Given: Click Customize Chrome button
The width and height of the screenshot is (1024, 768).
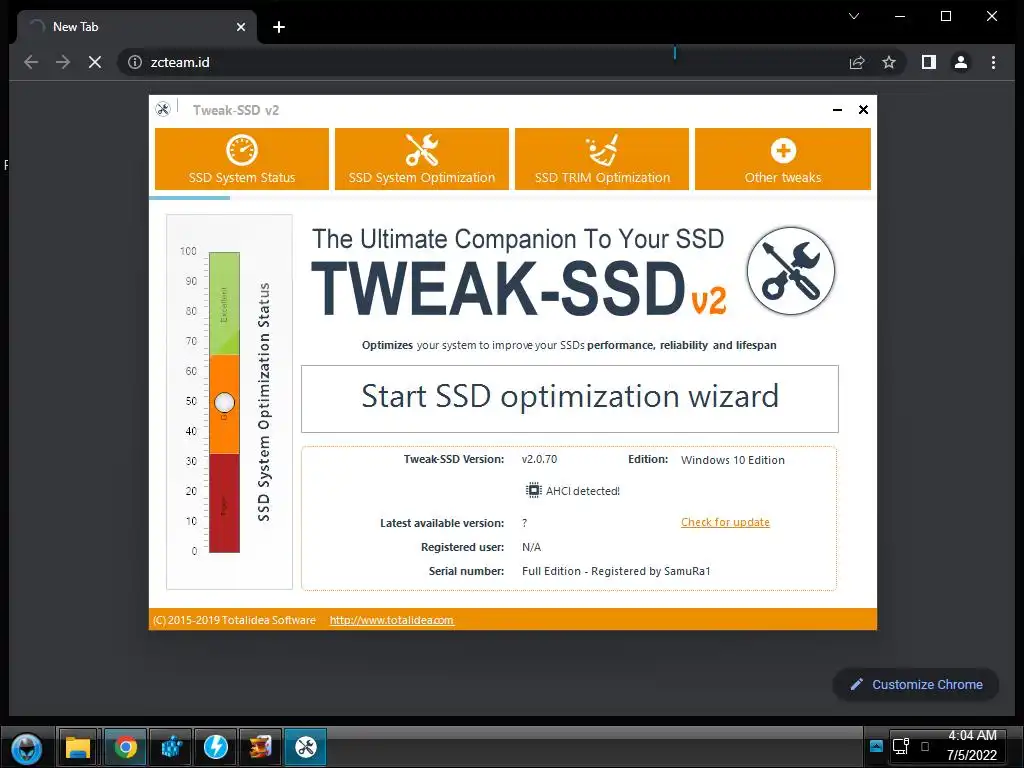Looking at the screenshot, I should (x=916, y=684).
